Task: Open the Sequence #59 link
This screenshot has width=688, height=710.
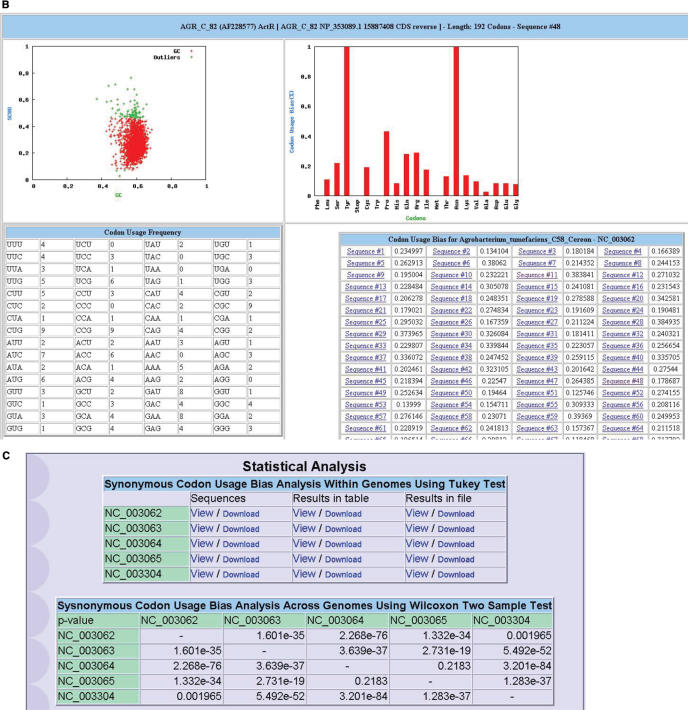Action: point(537,416)
